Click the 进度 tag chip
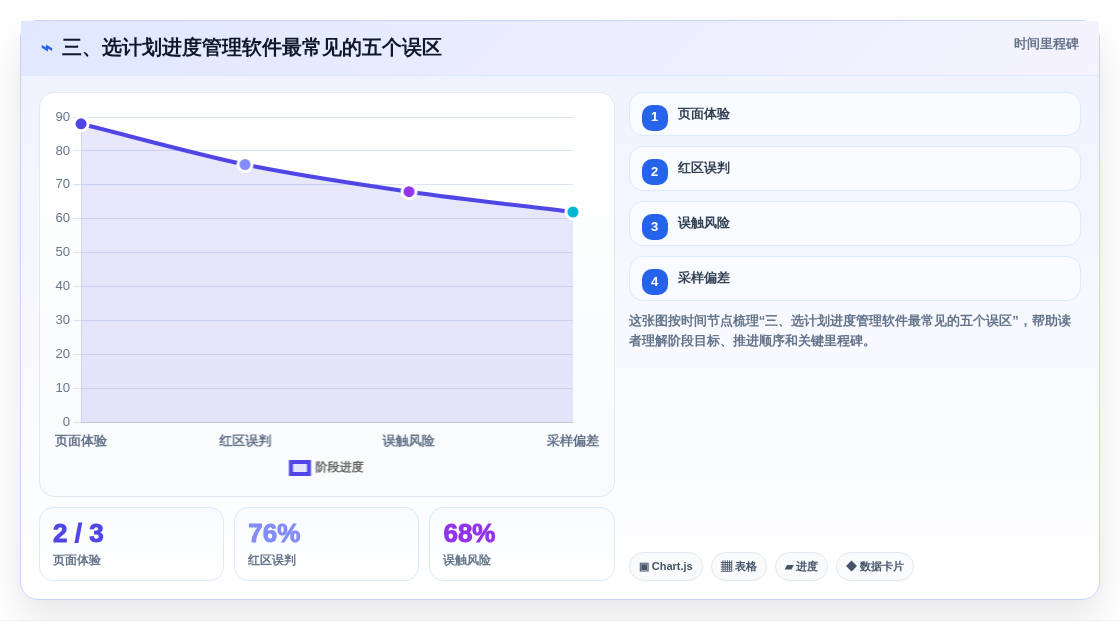 click(x=801, y=567)
